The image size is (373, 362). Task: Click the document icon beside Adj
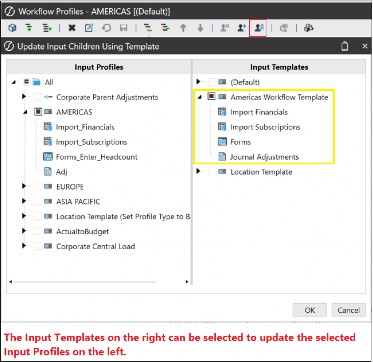(48, 172)
